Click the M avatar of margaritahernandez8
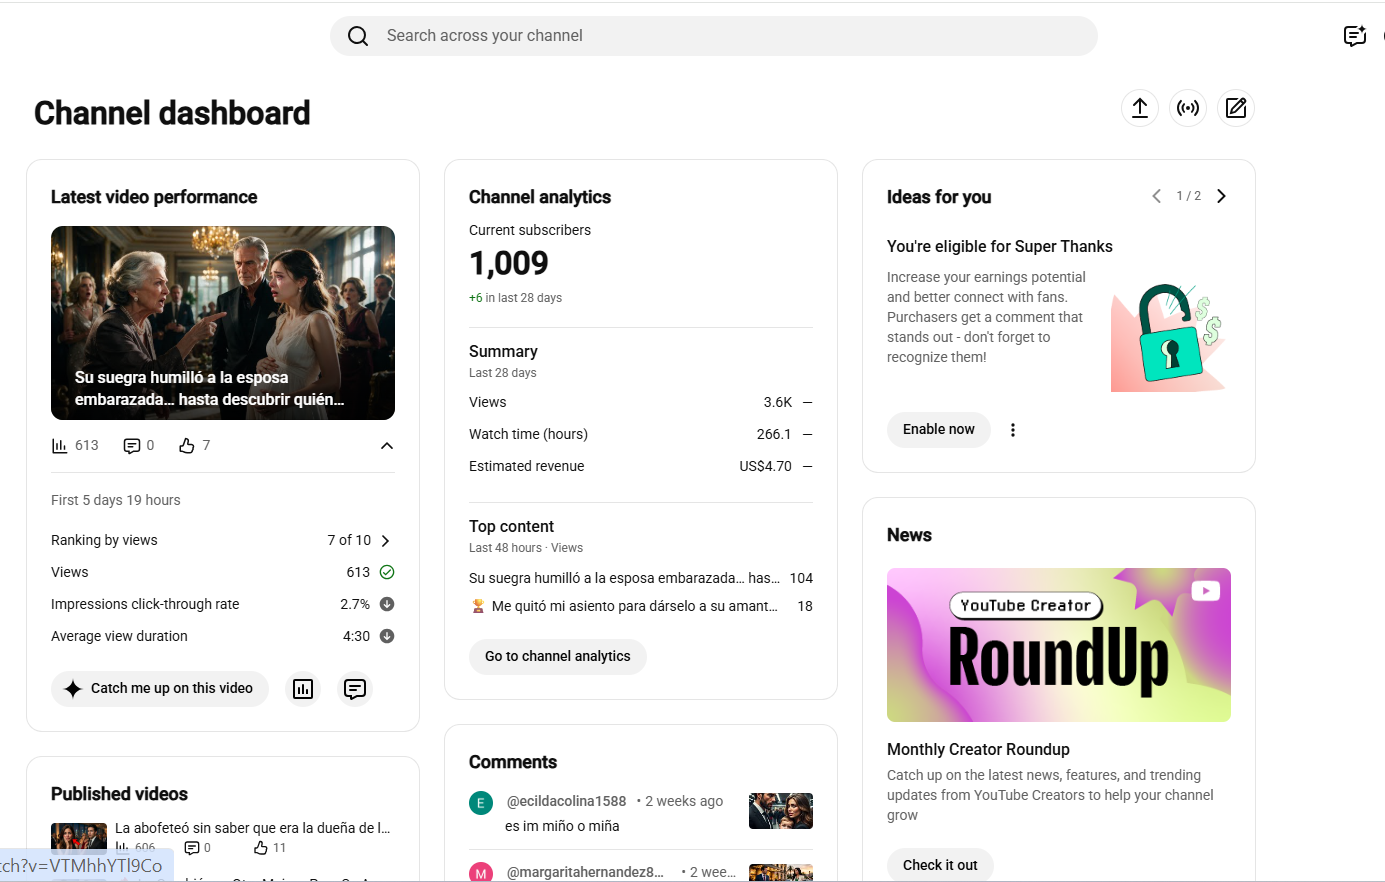 481,872
